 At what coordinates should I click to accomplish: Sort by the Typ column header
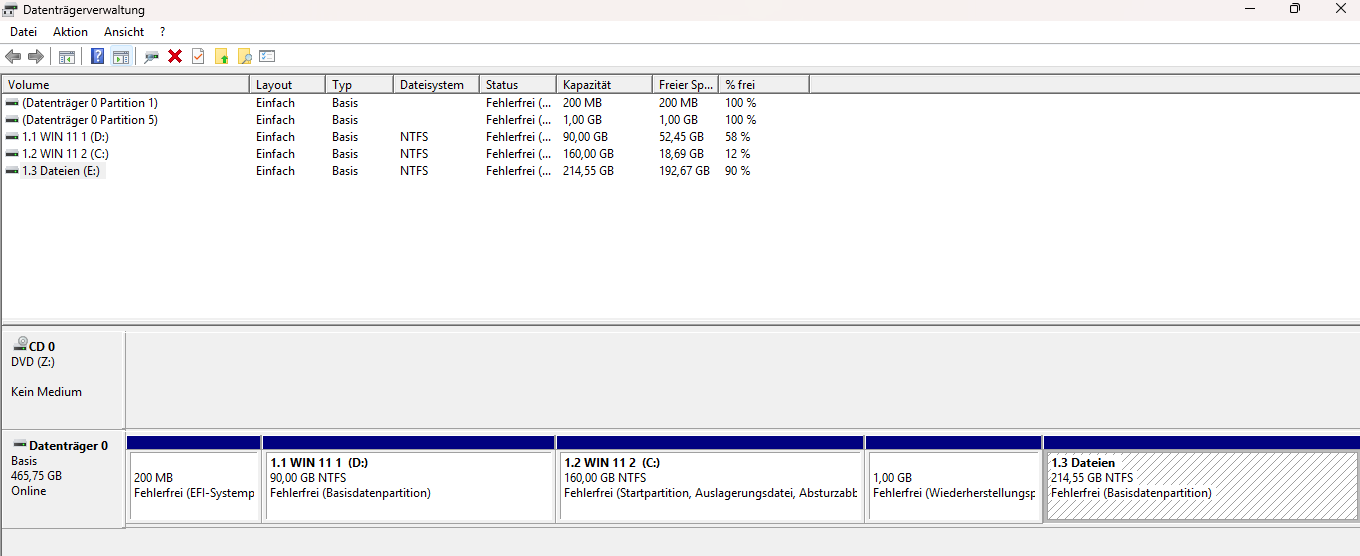pos(359,85)
